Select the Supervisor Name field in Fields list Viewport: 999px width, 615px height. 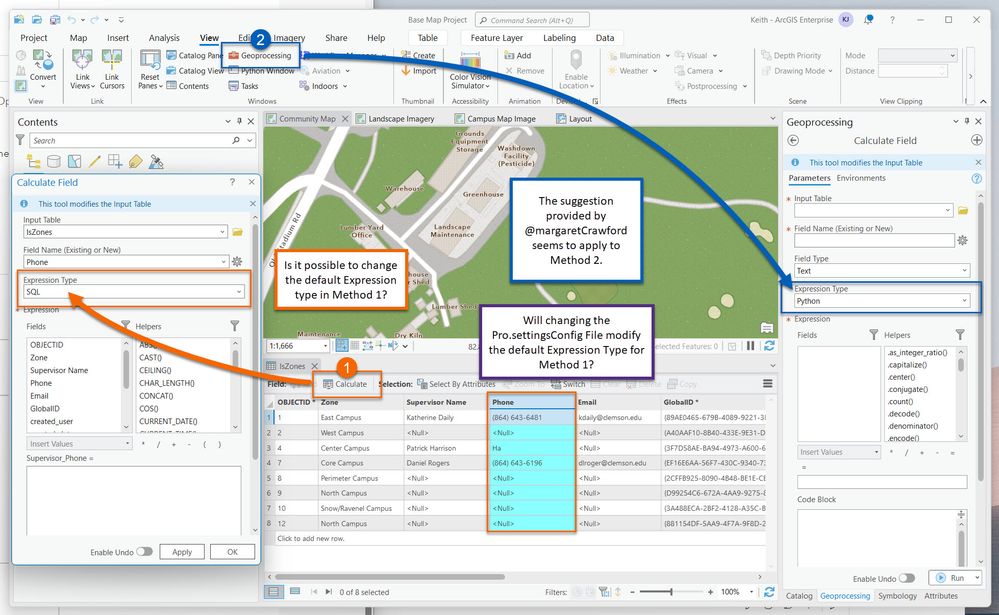pyautogui.click(x=59, y=370)
